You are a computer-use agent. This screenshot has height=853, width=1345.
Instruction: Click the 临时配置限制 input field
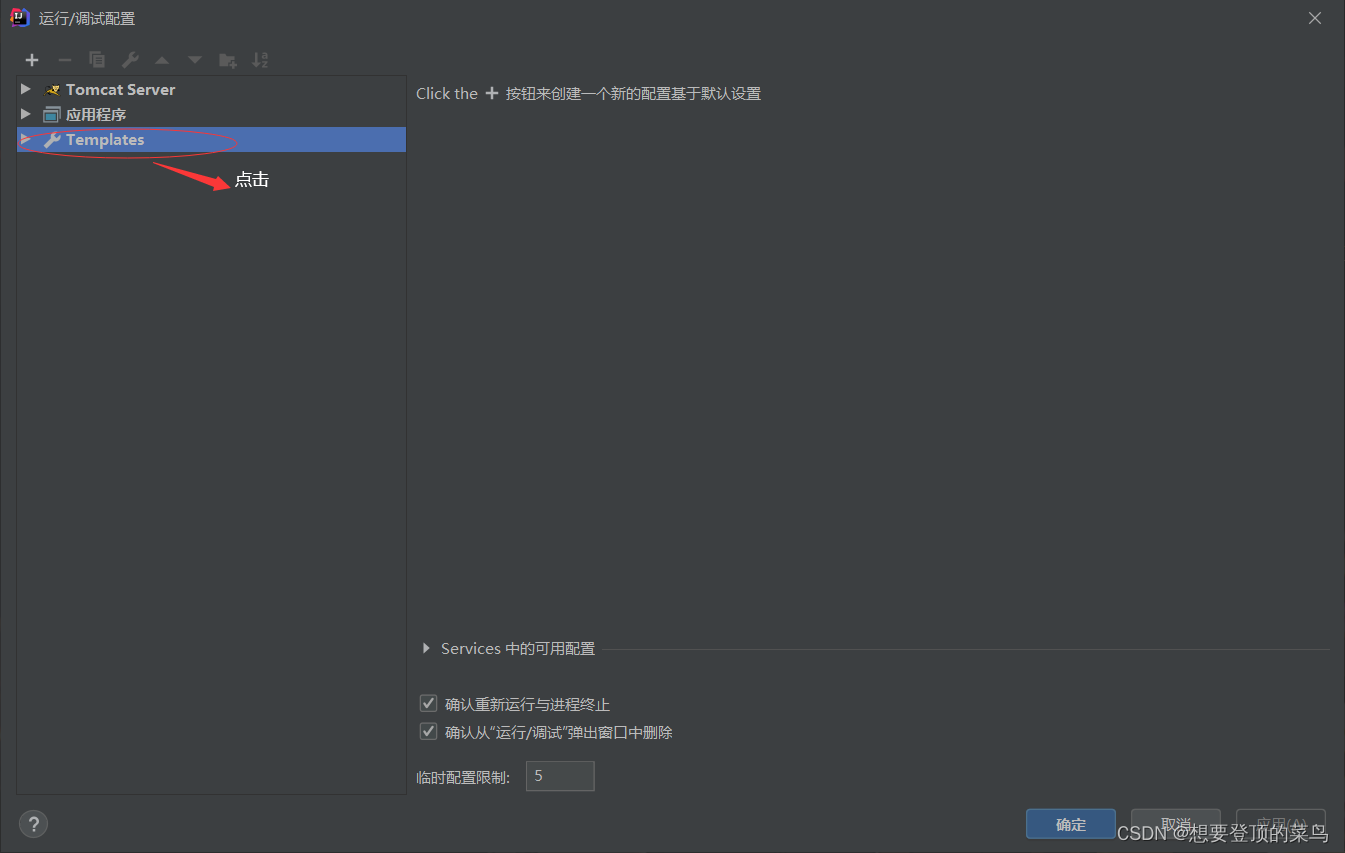coord(560,776)
